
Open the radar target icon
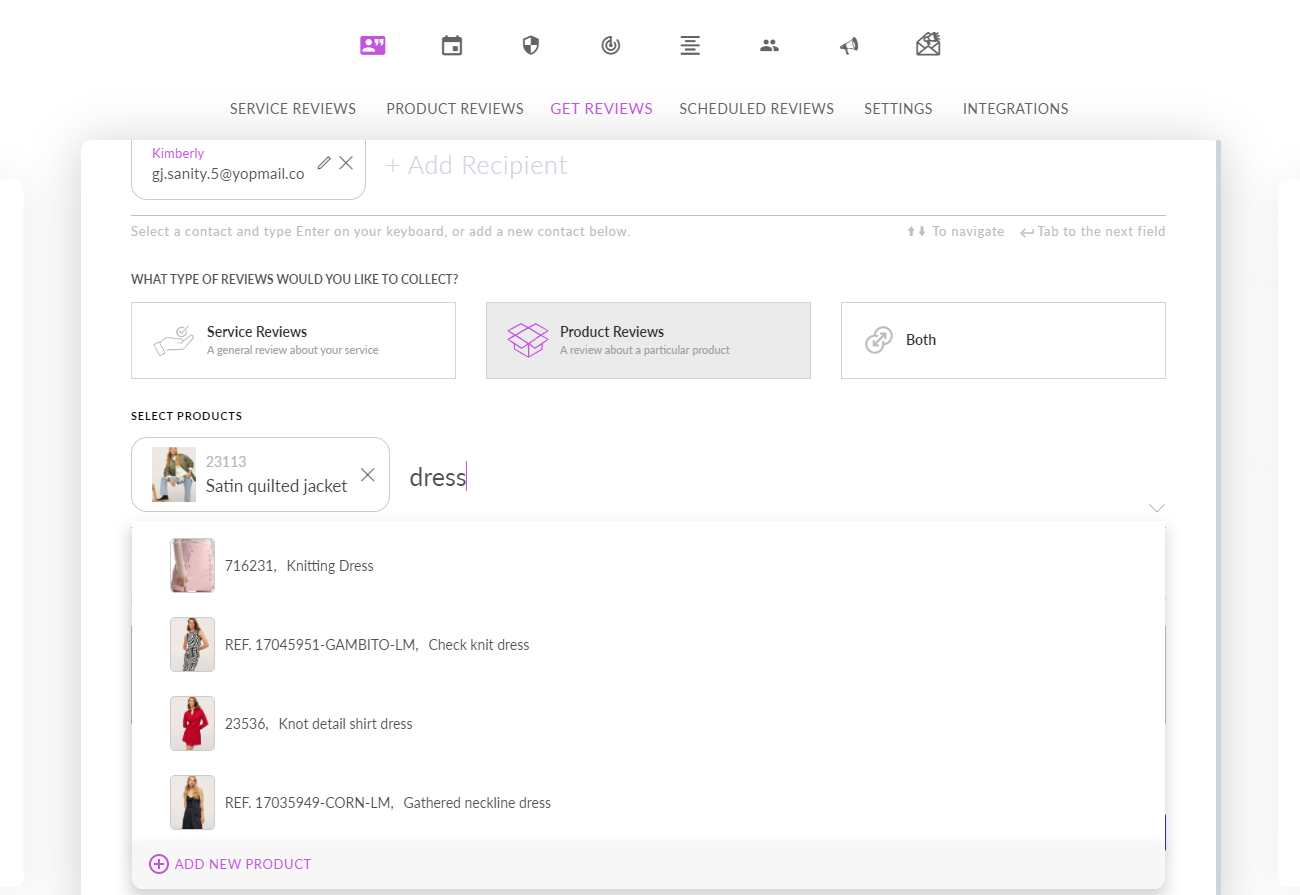point(611,45)
